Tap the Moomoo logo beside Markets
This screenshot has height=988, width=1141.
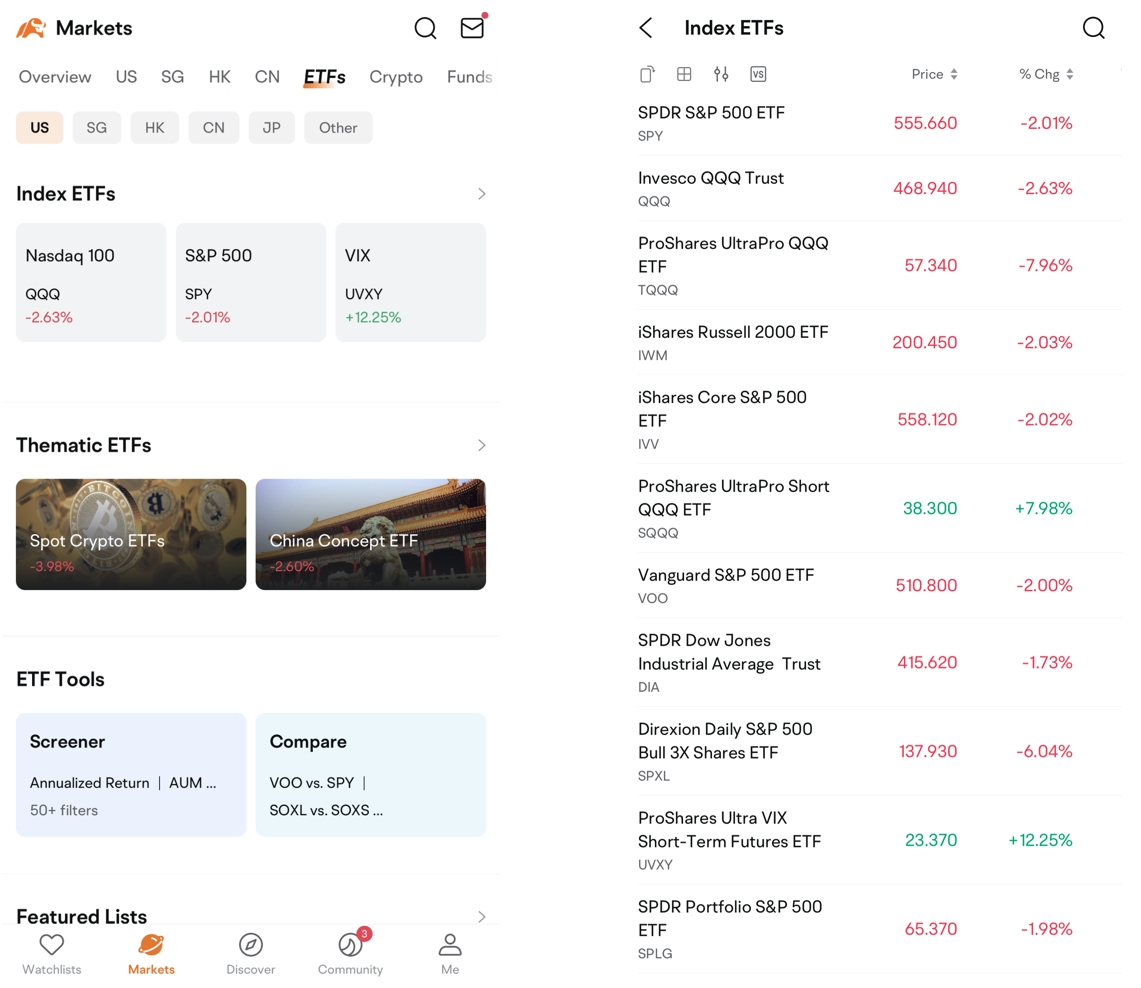(31, 28)
